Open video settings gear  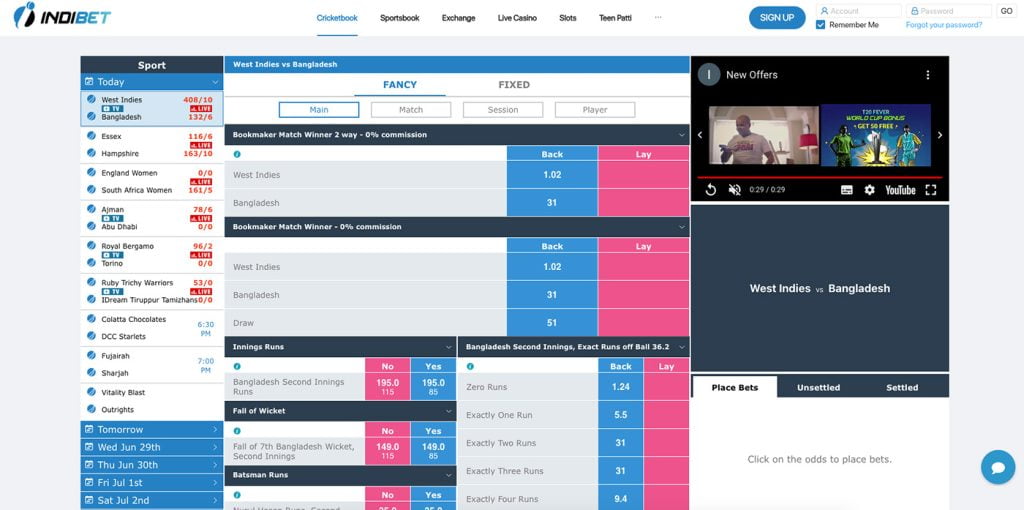pos(869,190)
